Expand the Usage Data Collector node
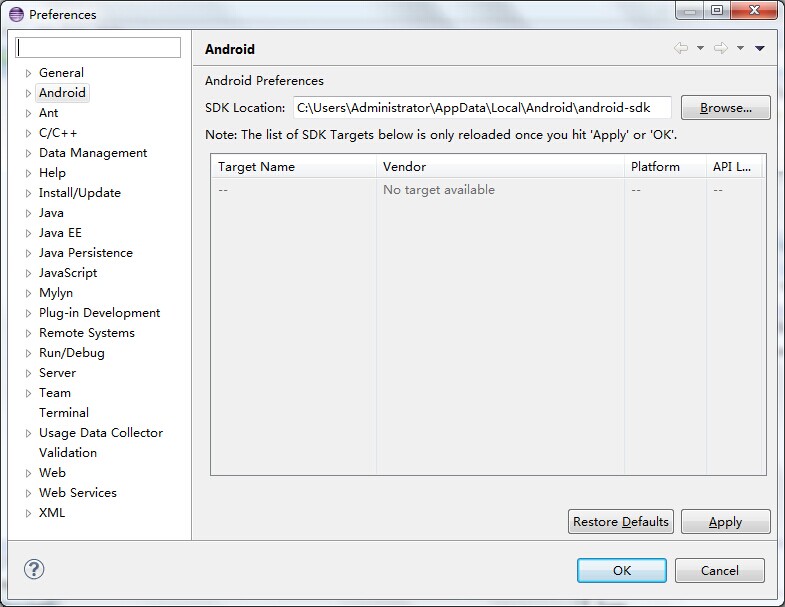The width and height of the screenshot is (785, 607). click(29, 434)
